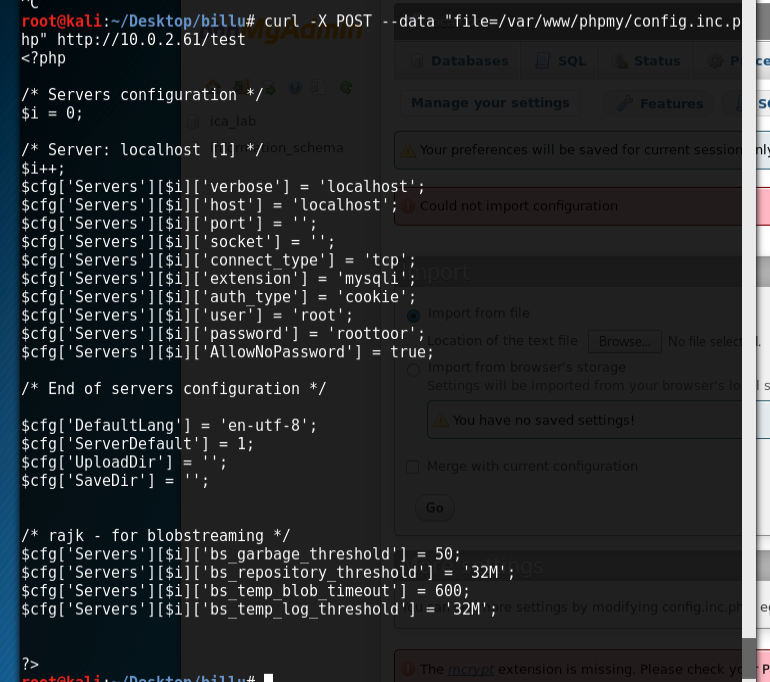The width and height of the screenshot is (770, 682).
Task: Switch to Features settings subtab
Action: [658, 104]
